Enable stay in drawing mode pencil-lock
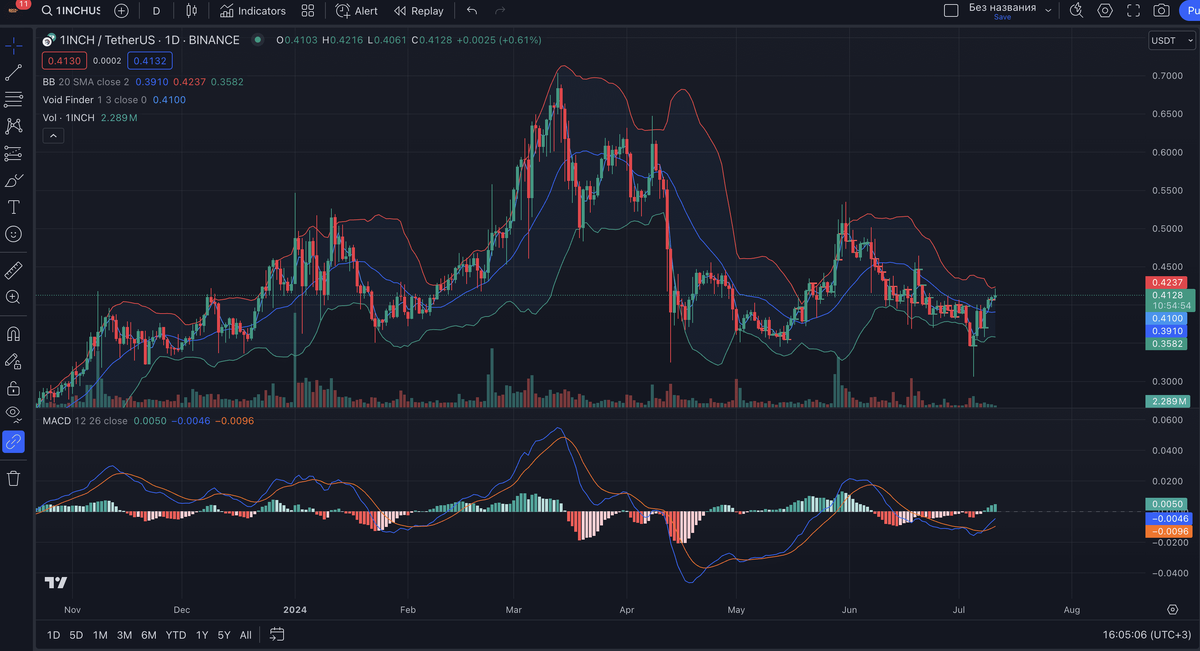Image resolution: width=1200 pixels, height=651 pixels. click(x=14, y=360)
